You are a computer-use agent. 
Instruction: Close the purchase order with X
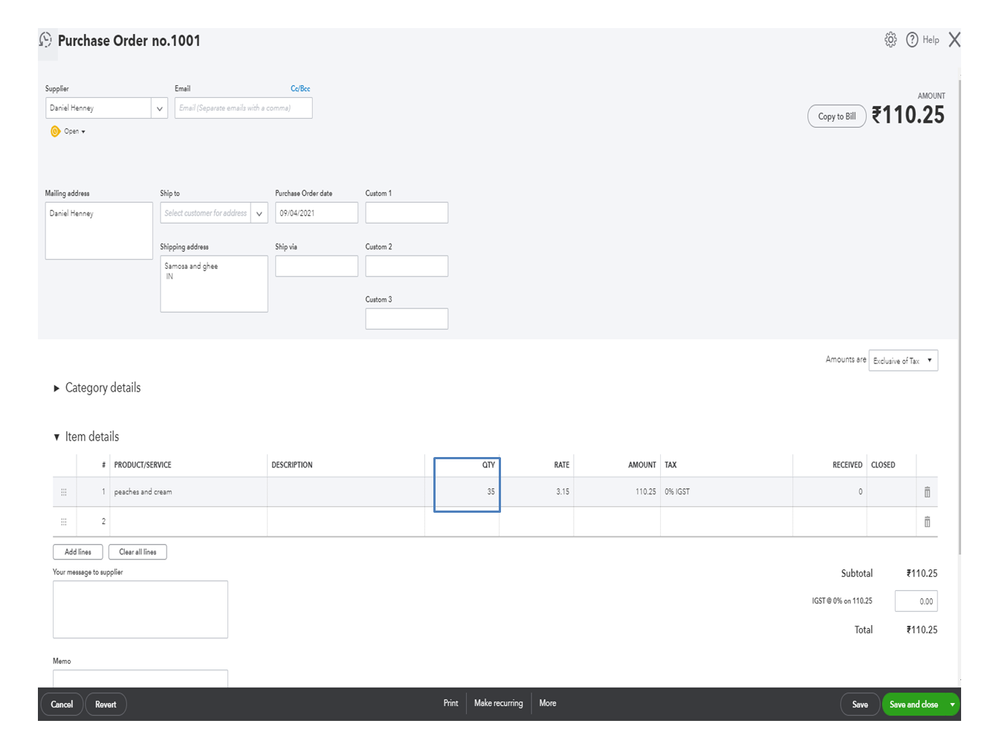(x=954, y=40)
